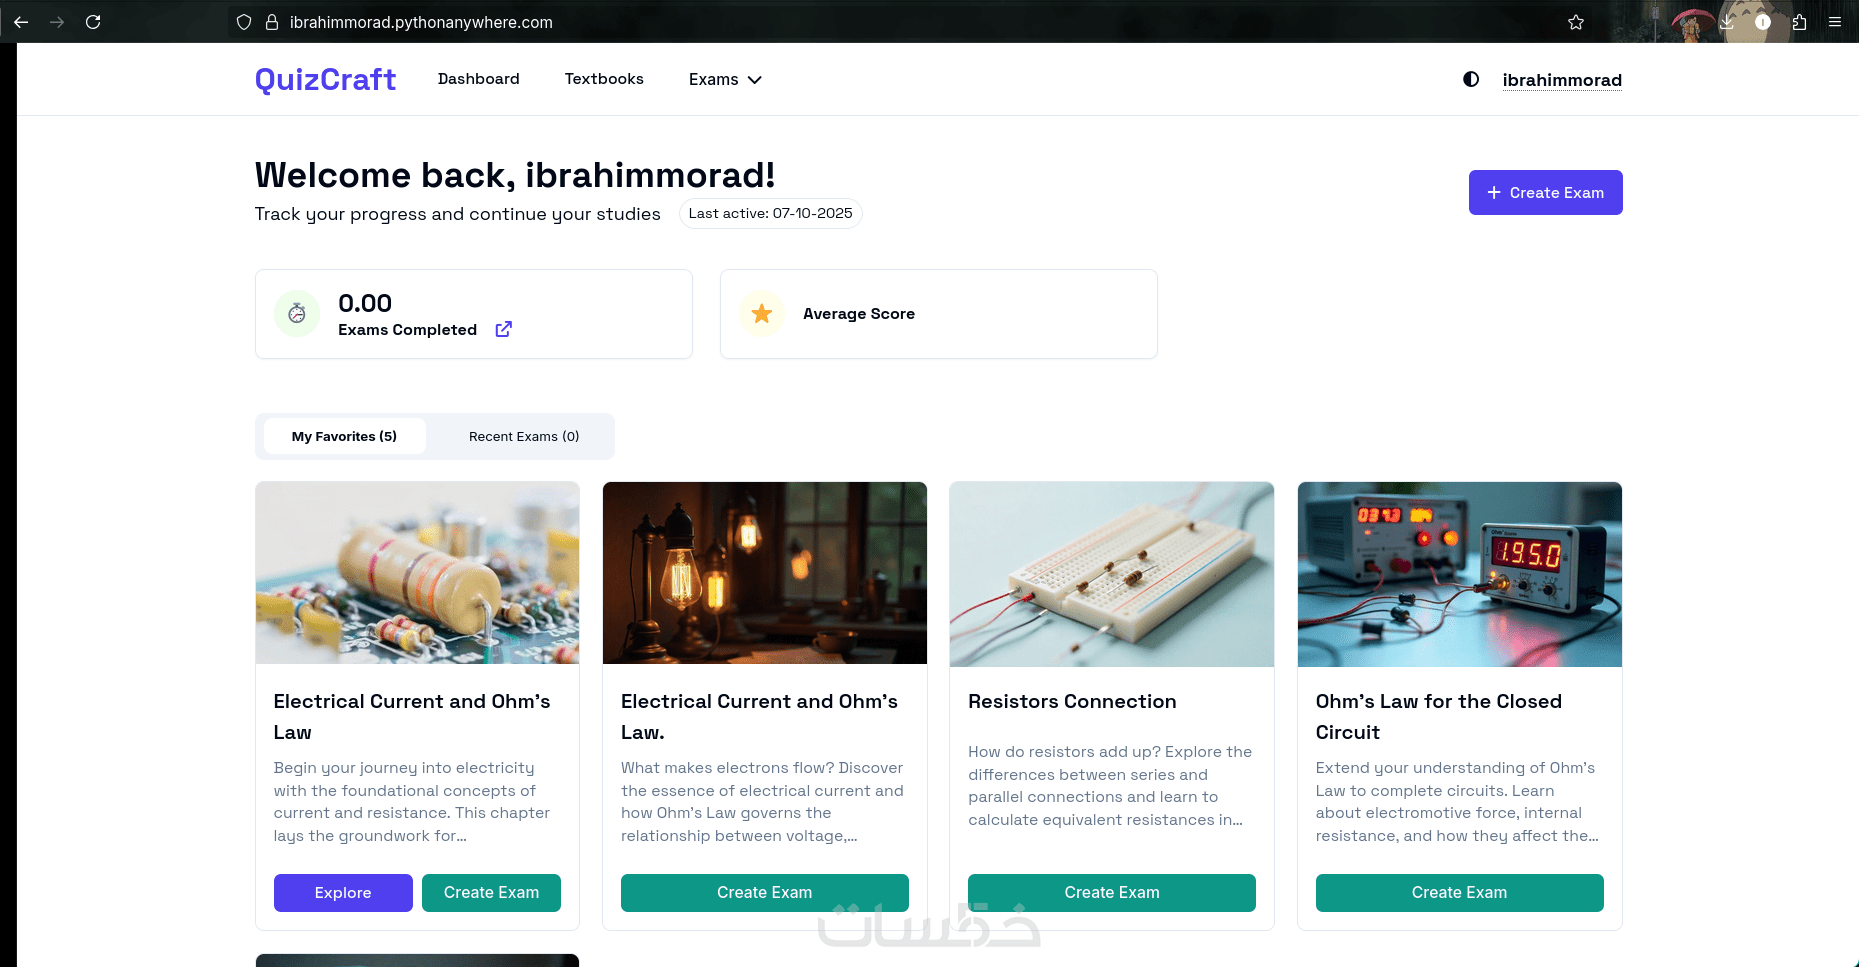Viewport: 1859px width, 967px height.
Task: Open the browser extensions puzzle icon
Action: [1799, 22]
